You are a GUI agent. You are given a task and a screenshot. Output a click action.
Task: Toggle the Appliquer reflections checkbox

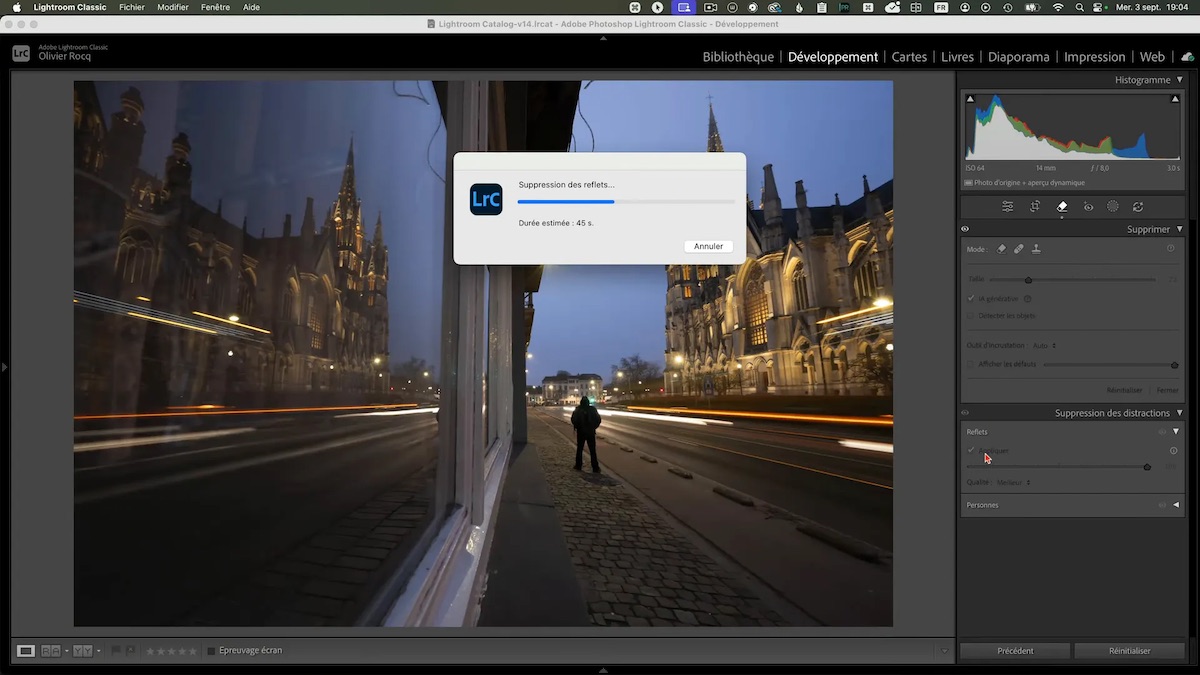[x=971, y=450]
